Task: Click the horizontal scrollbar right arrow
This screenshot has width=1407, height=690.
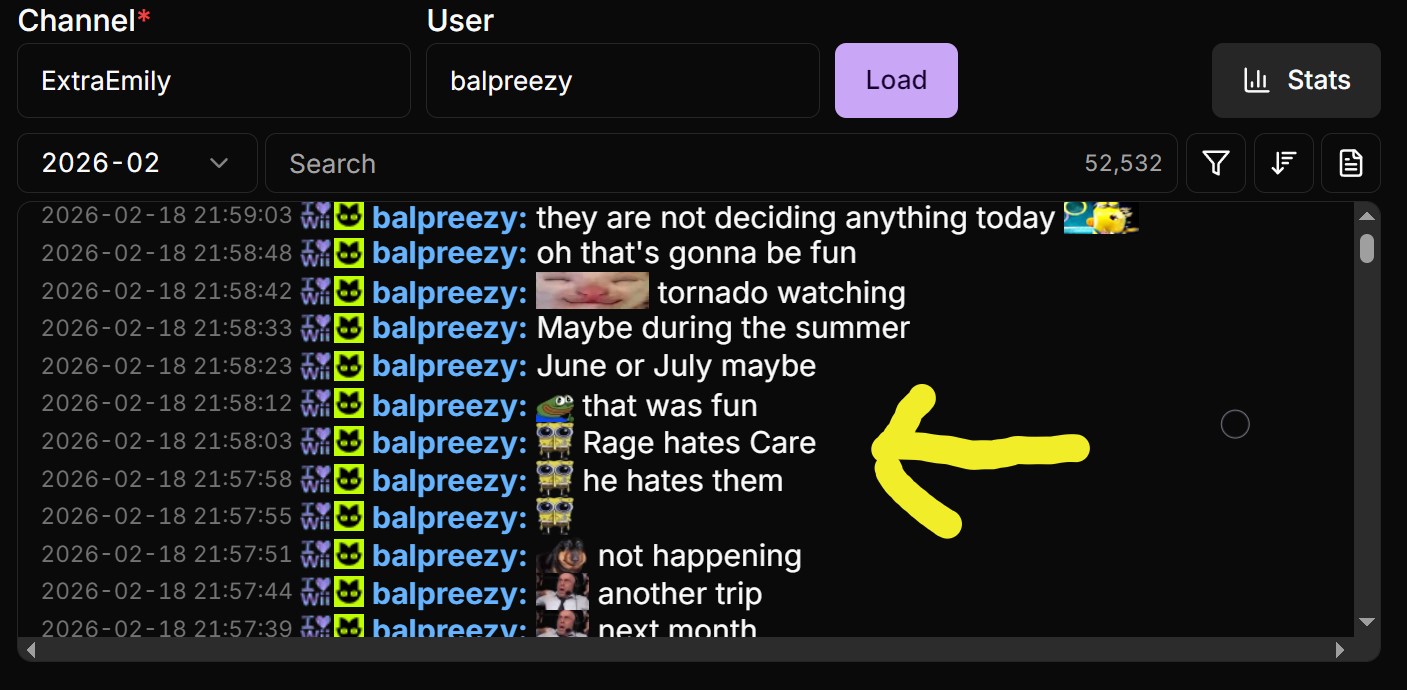Action: click(1340, 650)
